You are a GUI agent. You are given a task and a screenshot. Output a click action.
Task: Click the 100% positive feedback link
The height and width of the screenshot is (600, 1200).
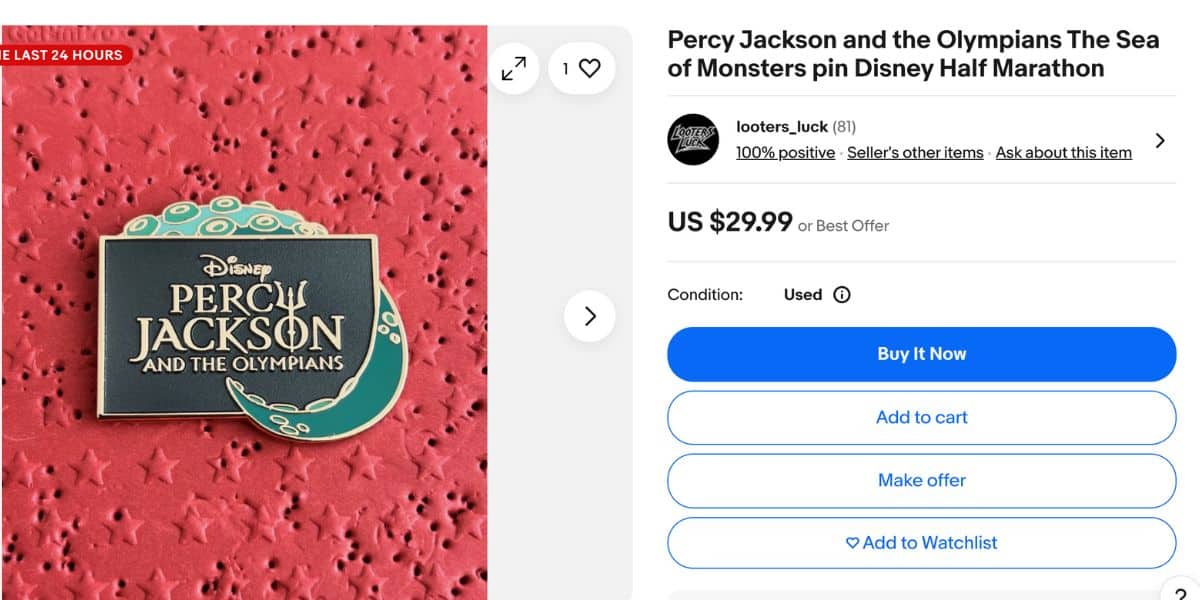pyautogui.click(x=784, y=152)
